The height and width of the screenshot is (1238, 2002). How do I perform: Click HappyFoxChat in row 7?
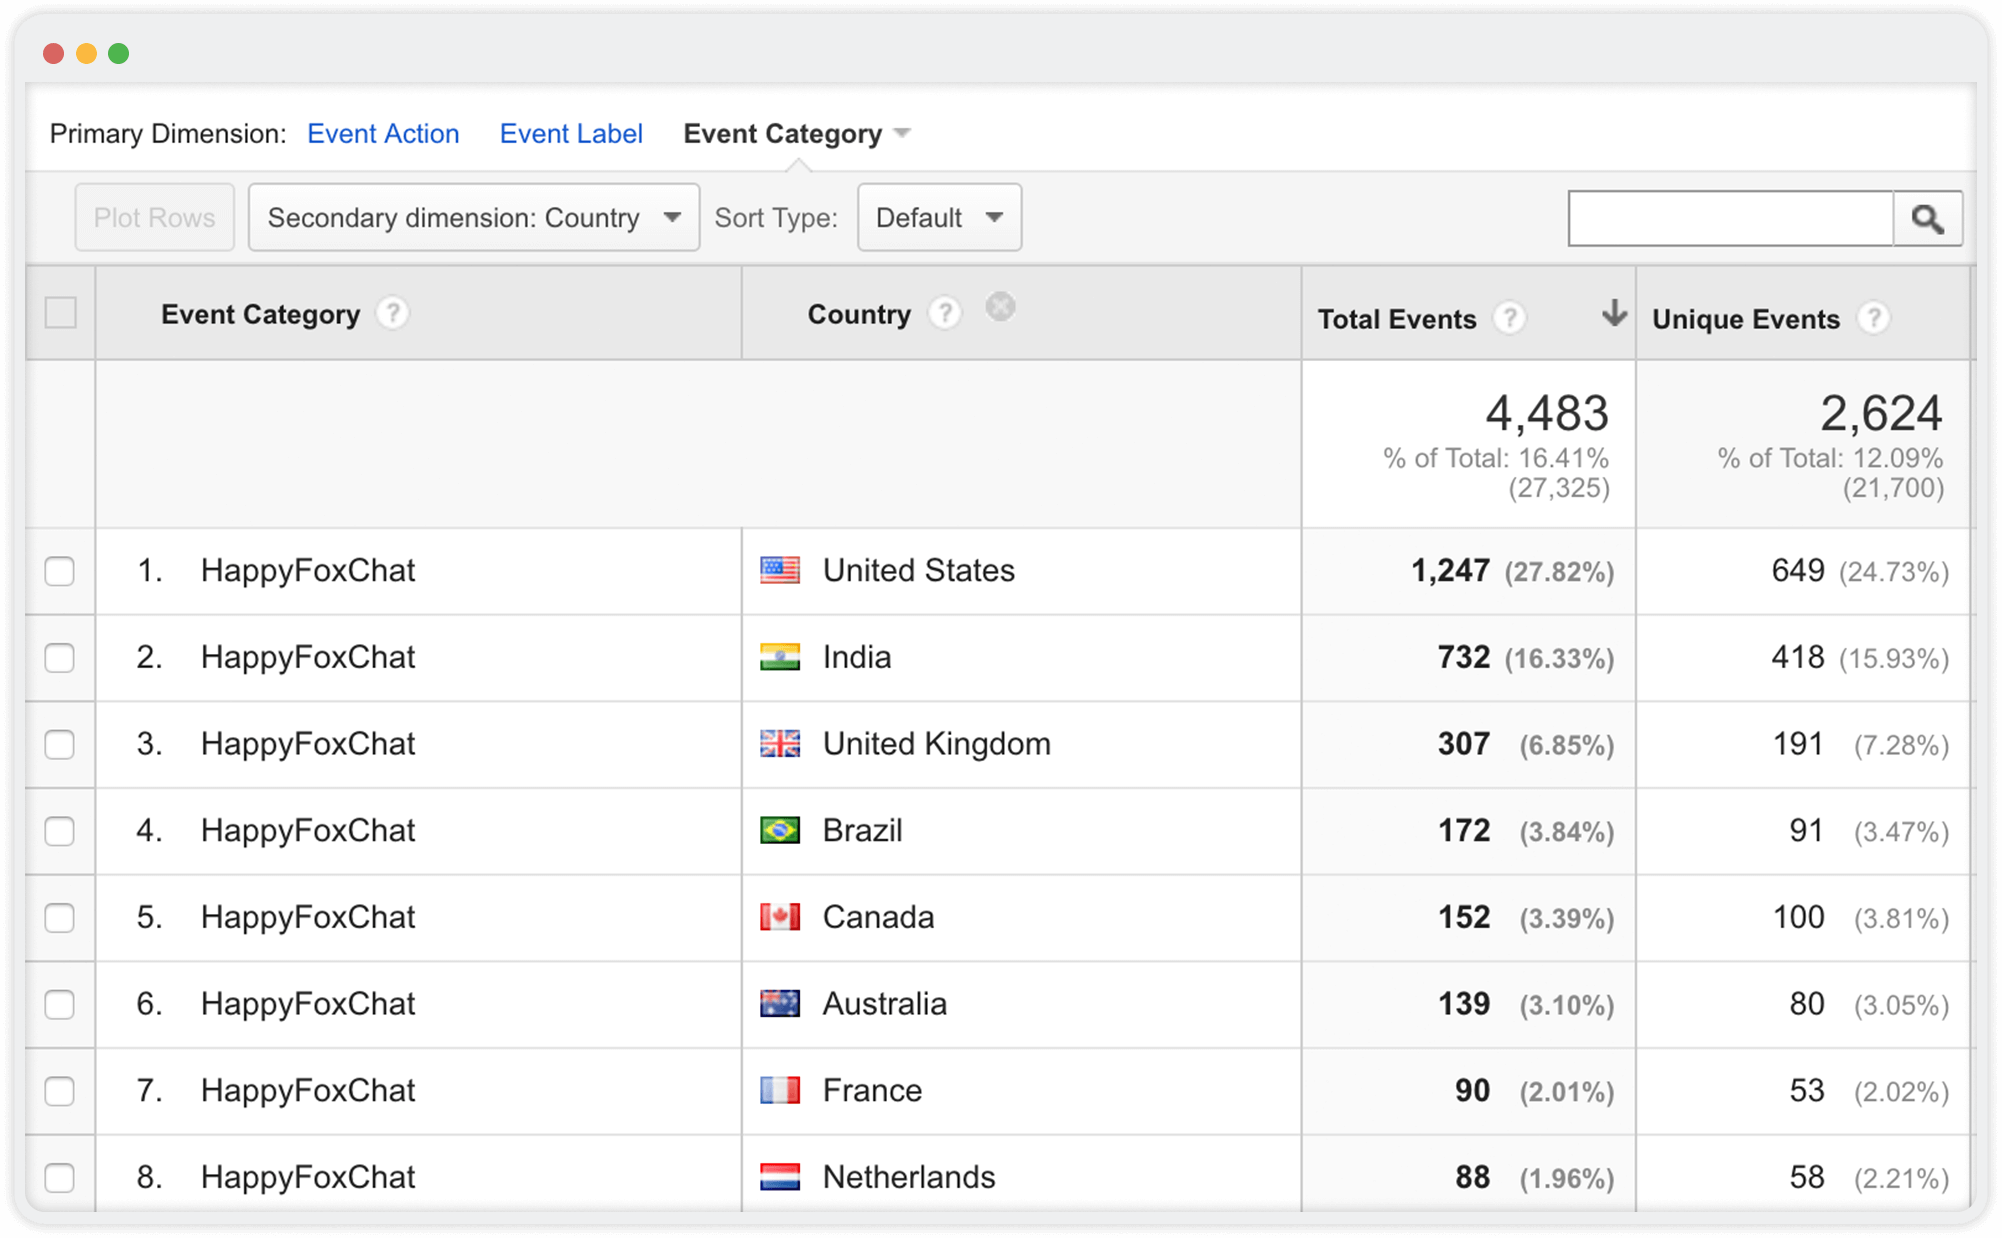[x=308, y=1090]
